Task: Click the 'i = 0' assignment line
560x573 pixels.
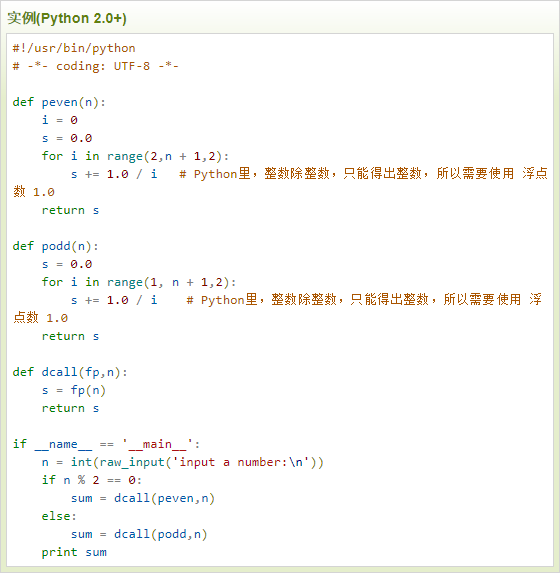Action: click(x=60, y=120)
